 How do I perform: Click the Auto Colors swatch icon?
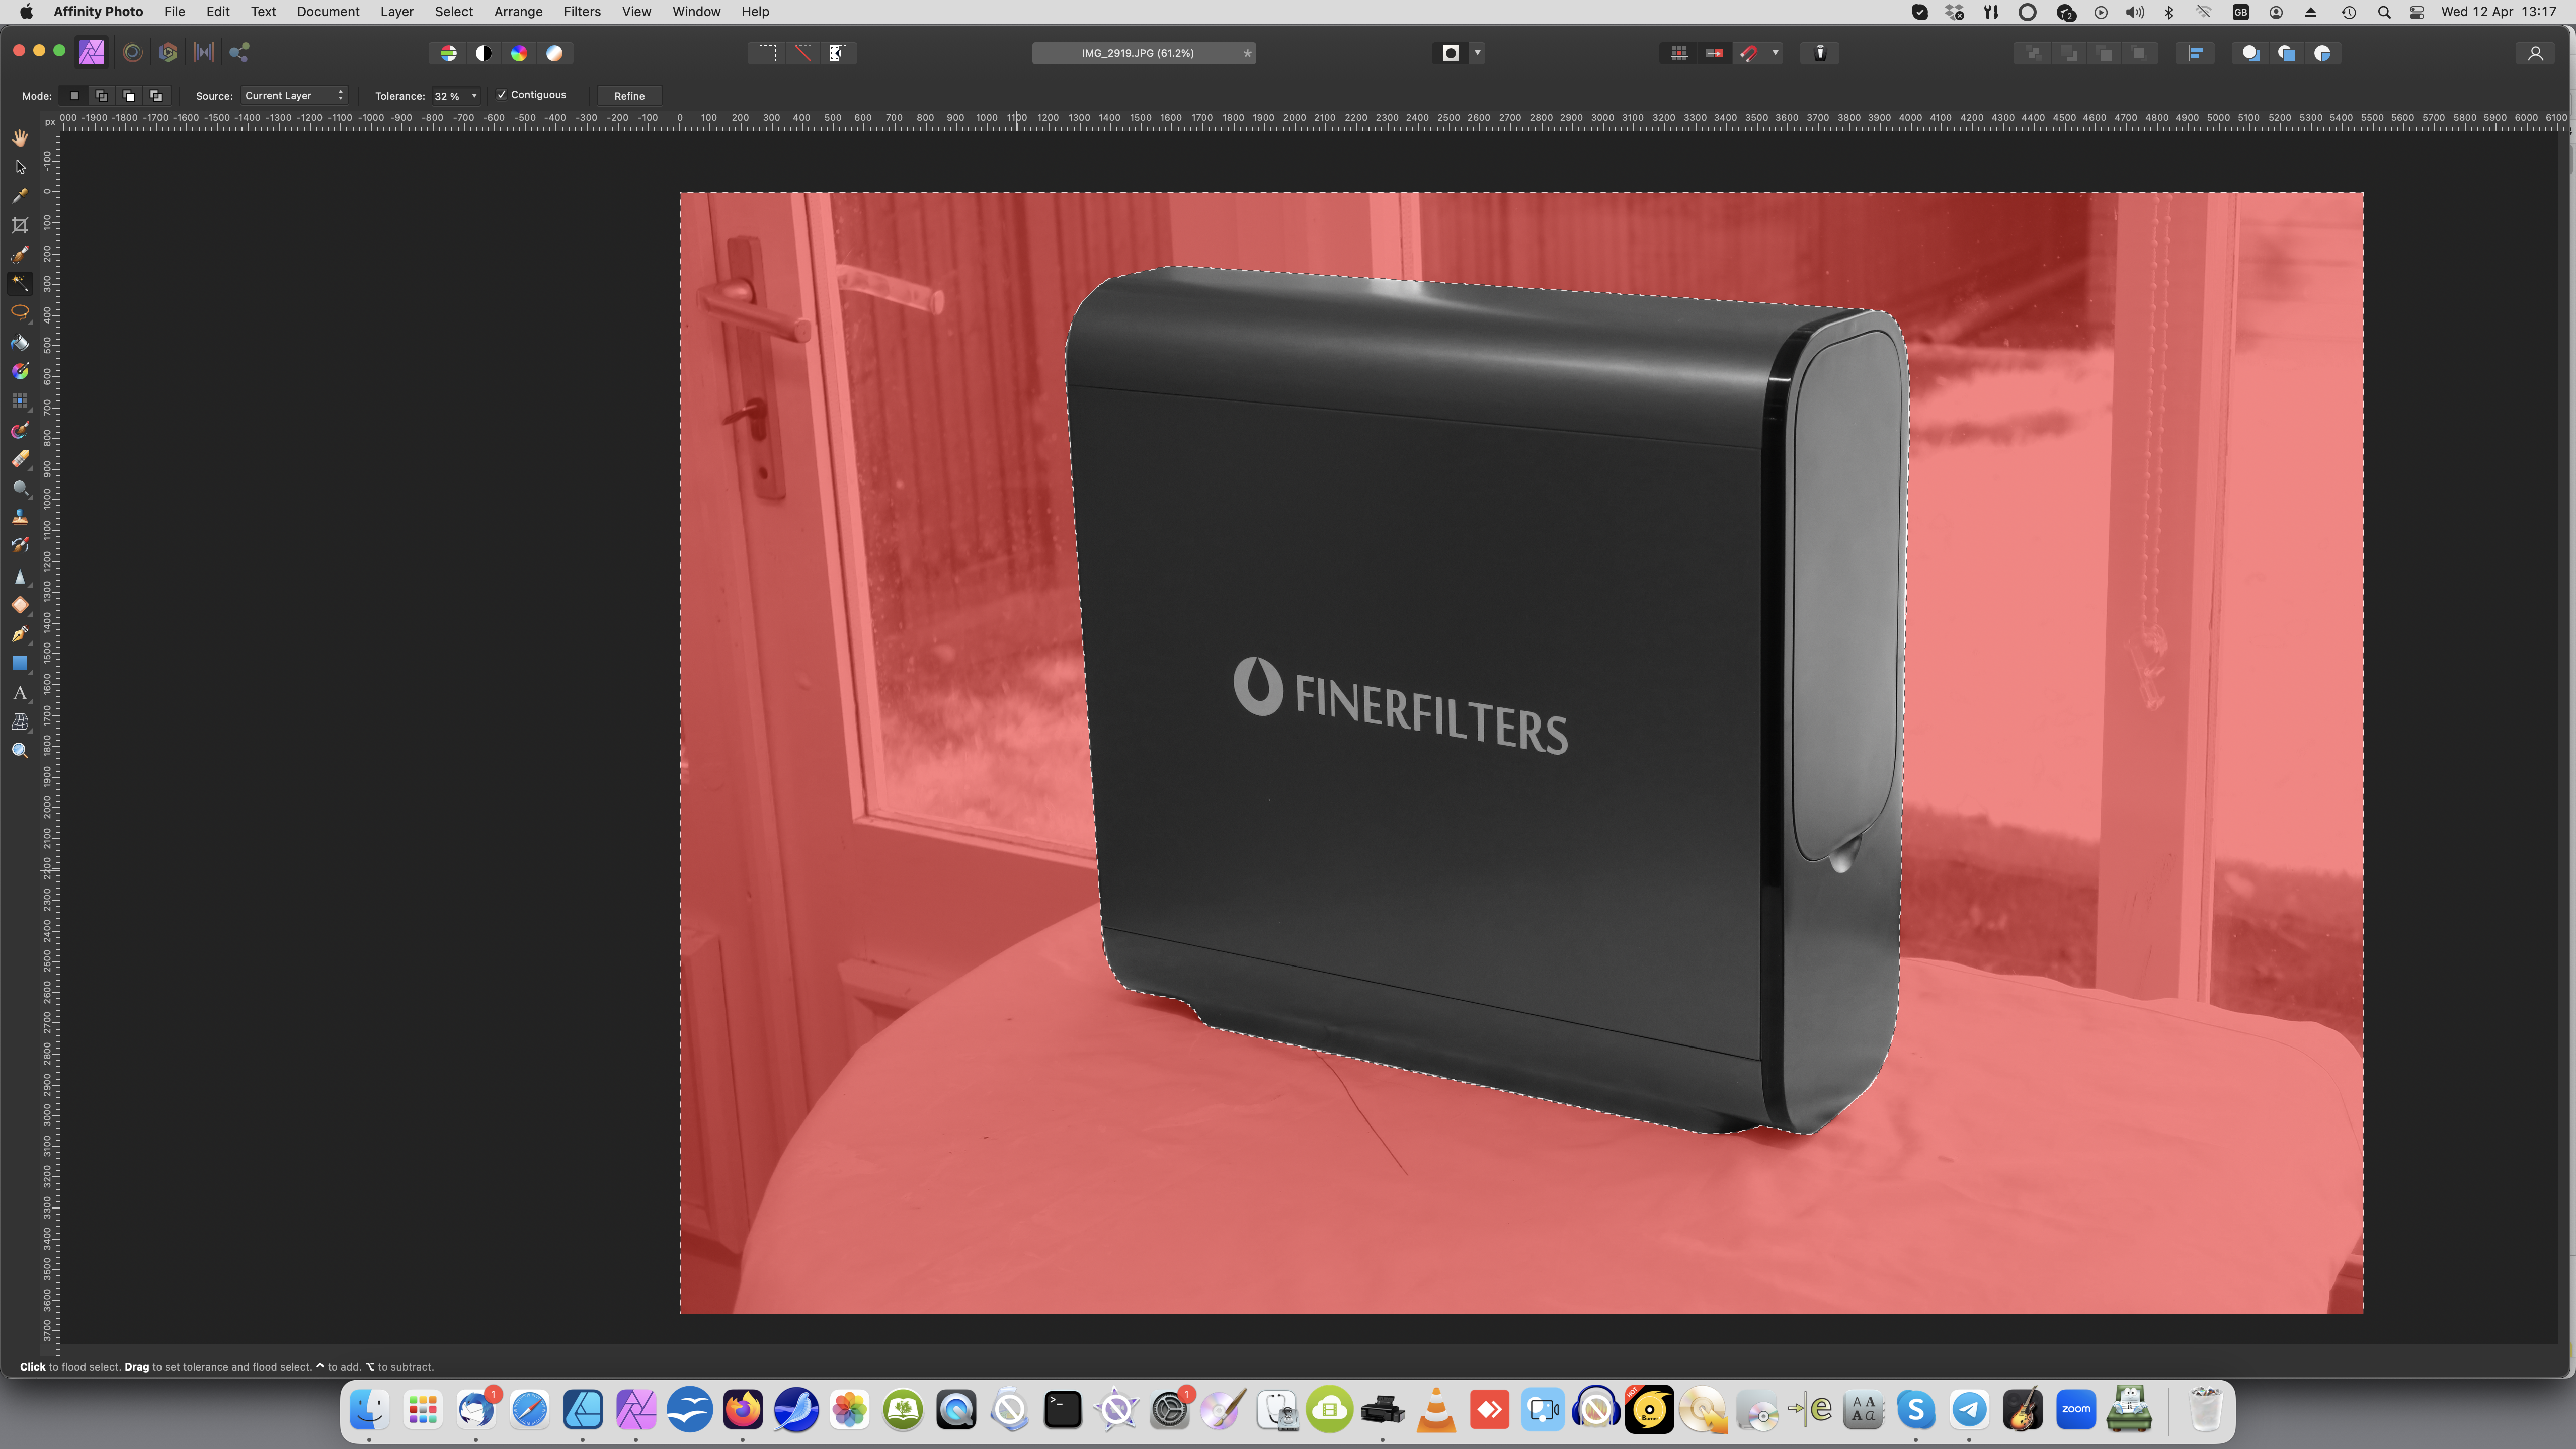tap(519, 53)
